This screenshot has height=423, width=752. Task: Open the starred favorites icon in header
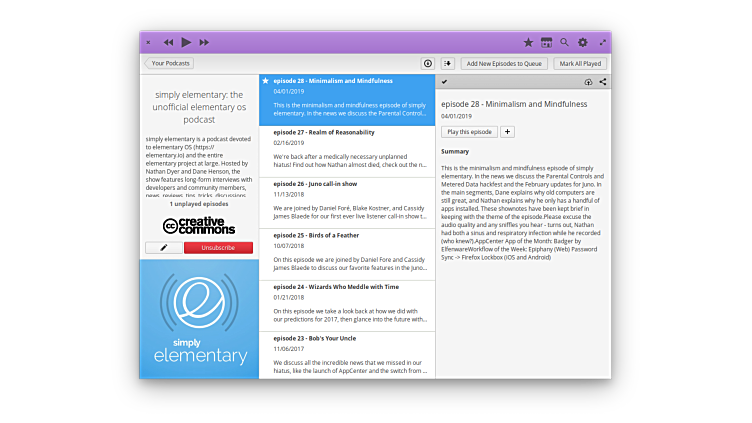(528, 42)
